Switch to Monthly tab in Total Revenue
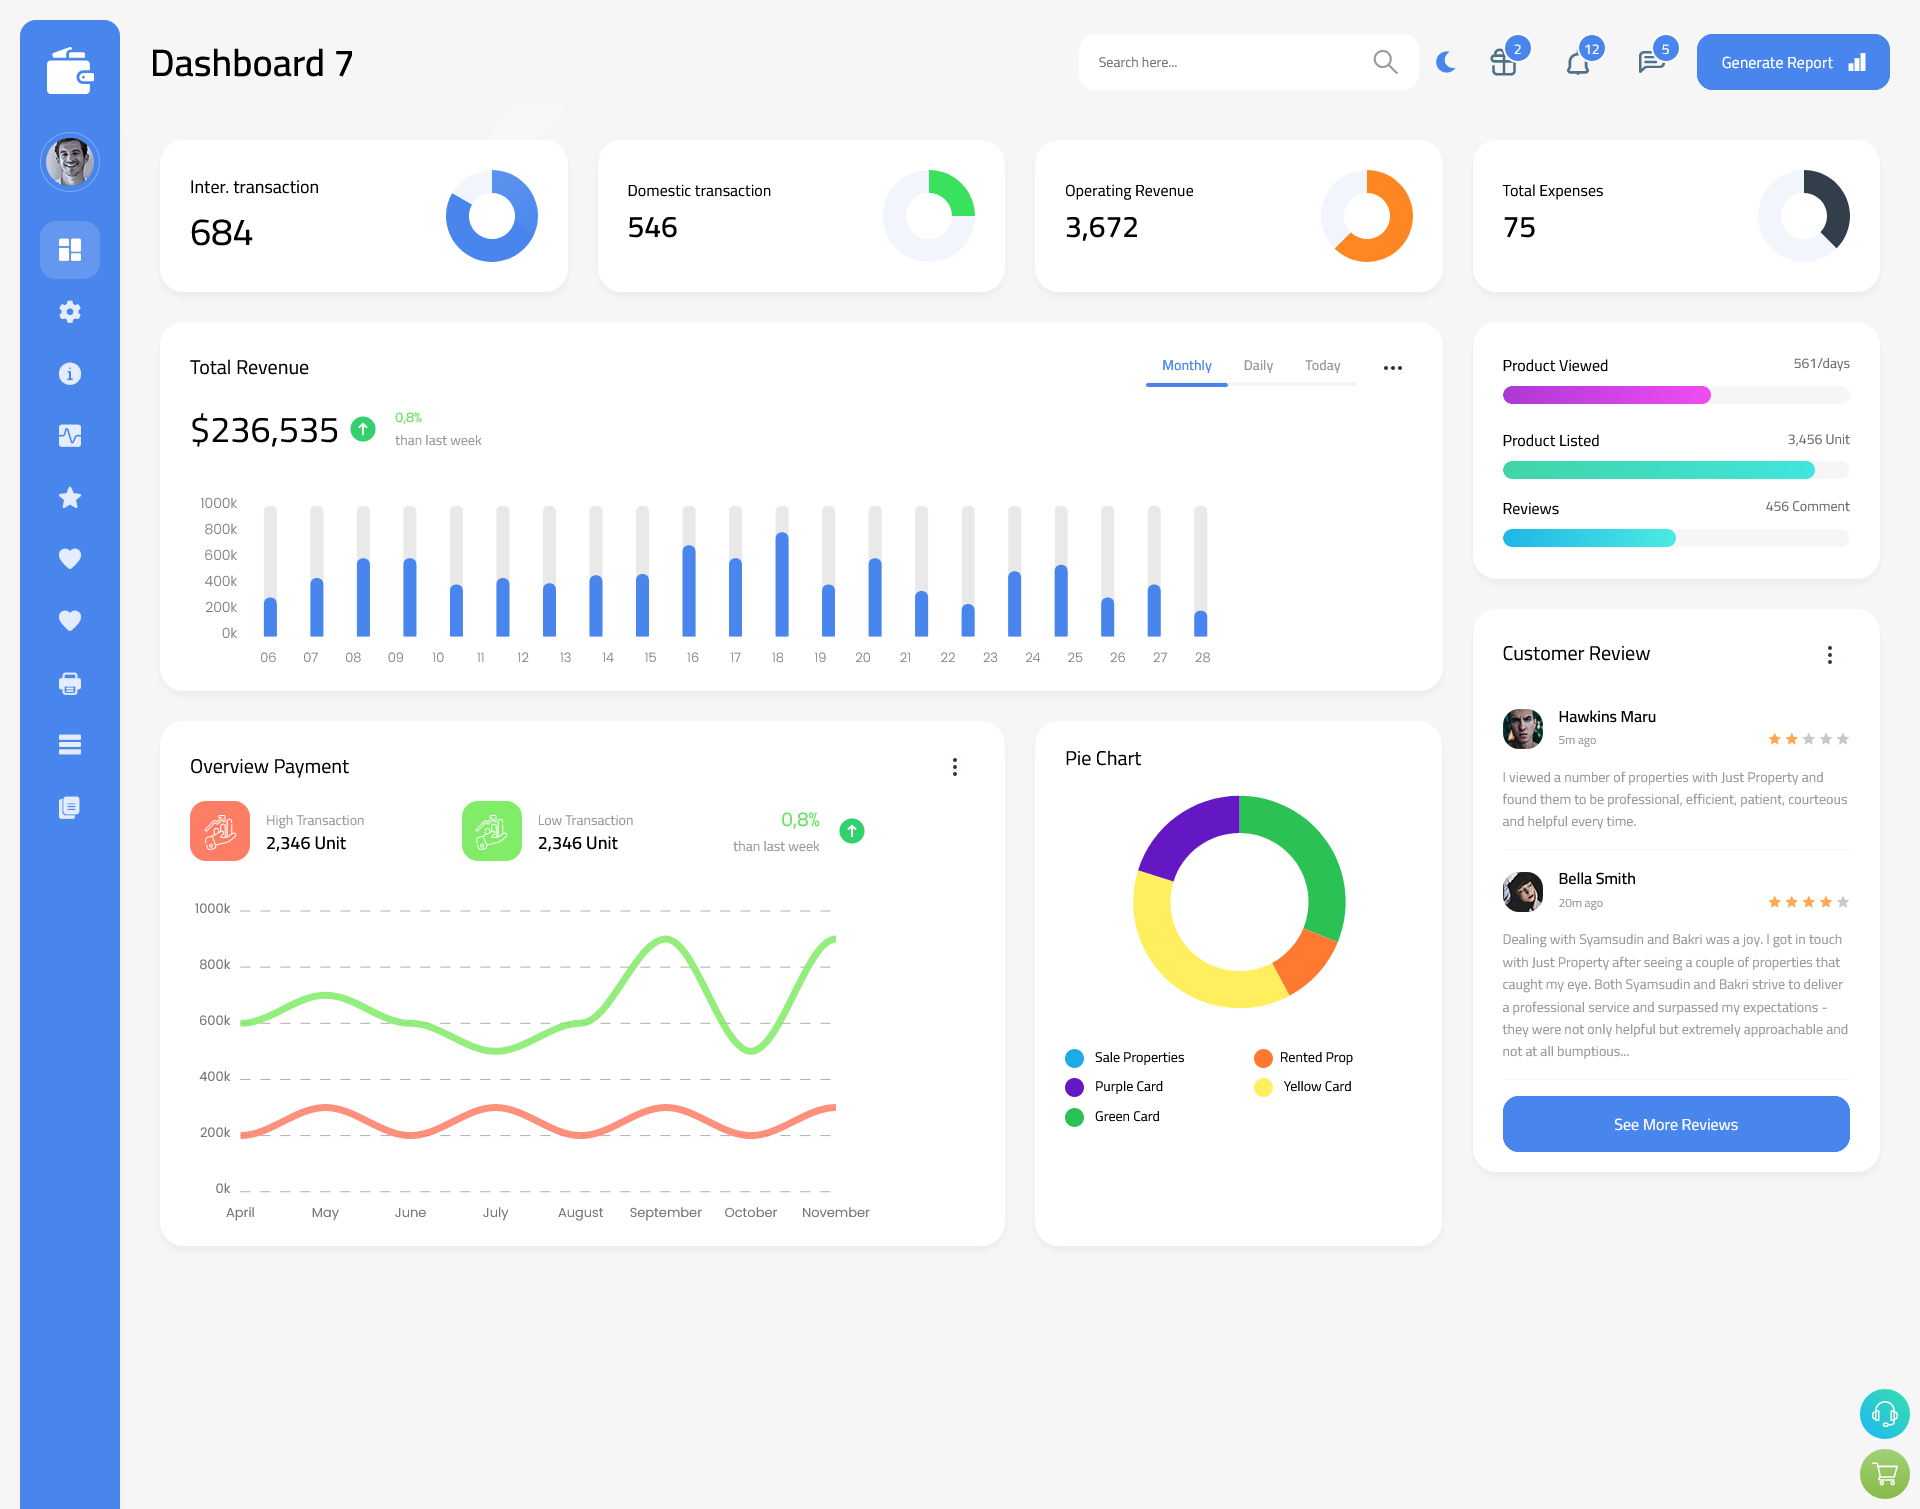Image resolution: width=1920 pixels, height=1509 pixels. coord(1186,366)
